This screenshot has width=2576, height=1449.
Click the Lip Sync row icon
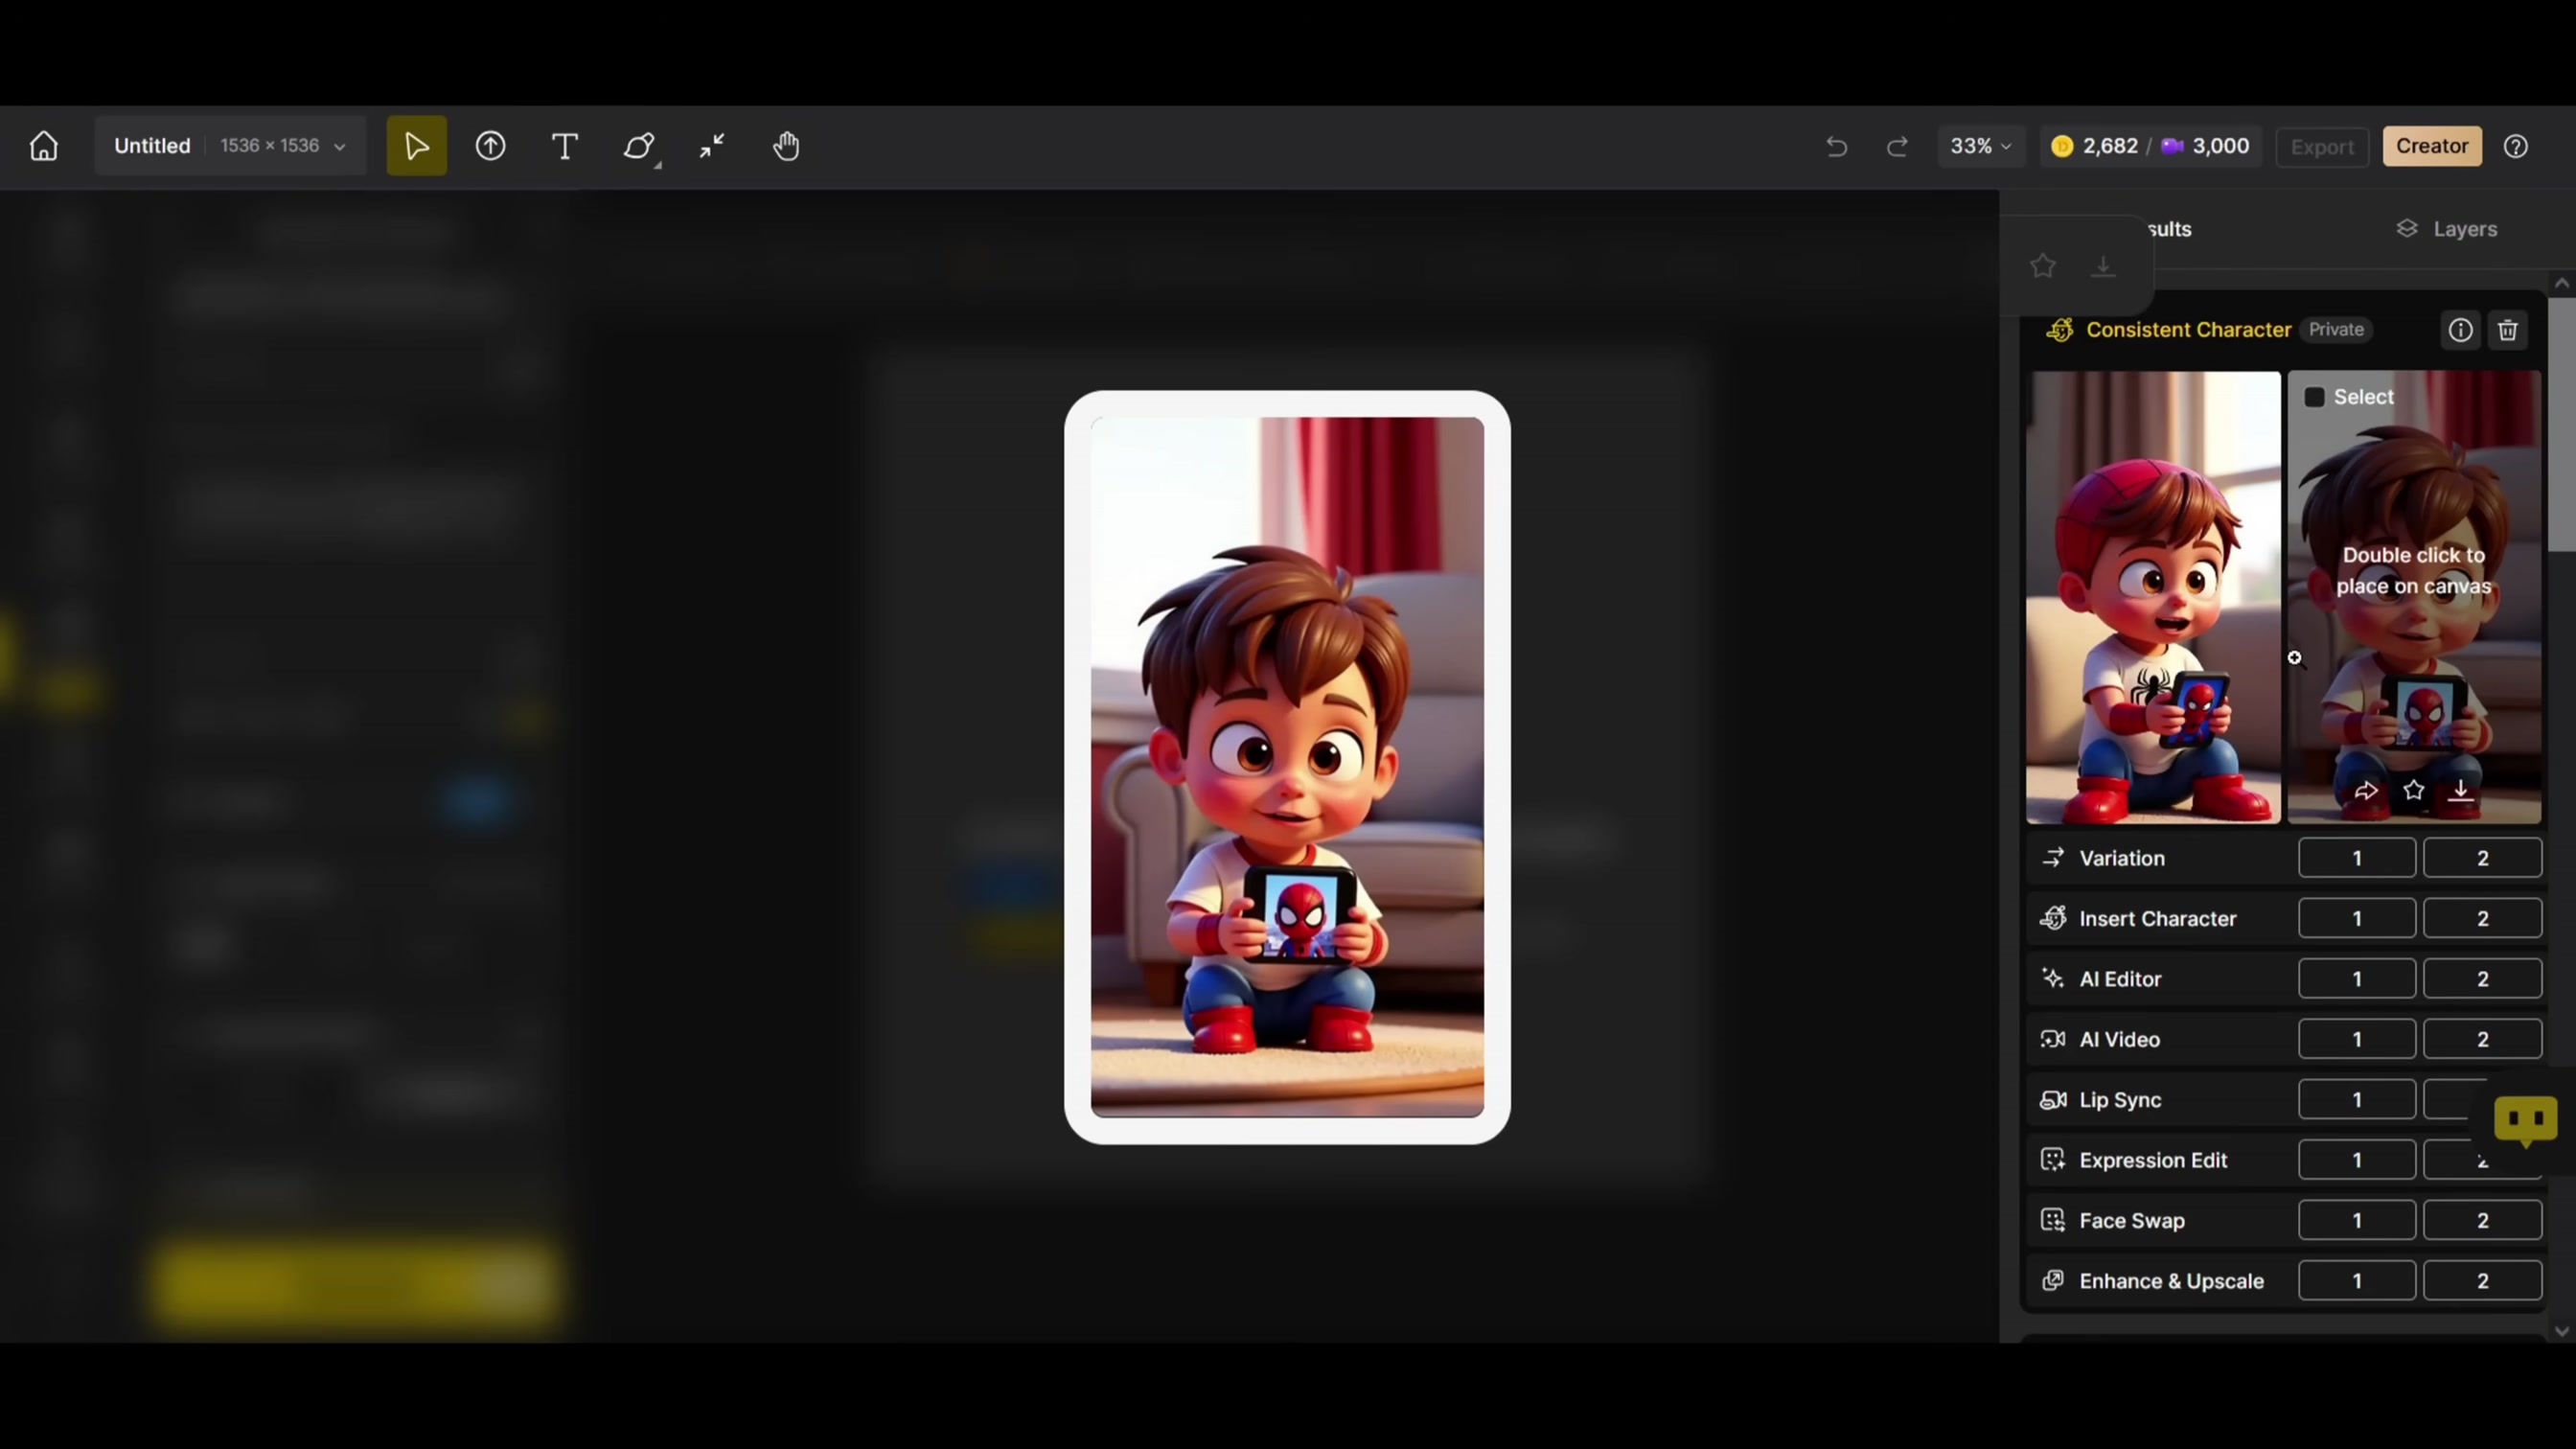(2053, 1100)
